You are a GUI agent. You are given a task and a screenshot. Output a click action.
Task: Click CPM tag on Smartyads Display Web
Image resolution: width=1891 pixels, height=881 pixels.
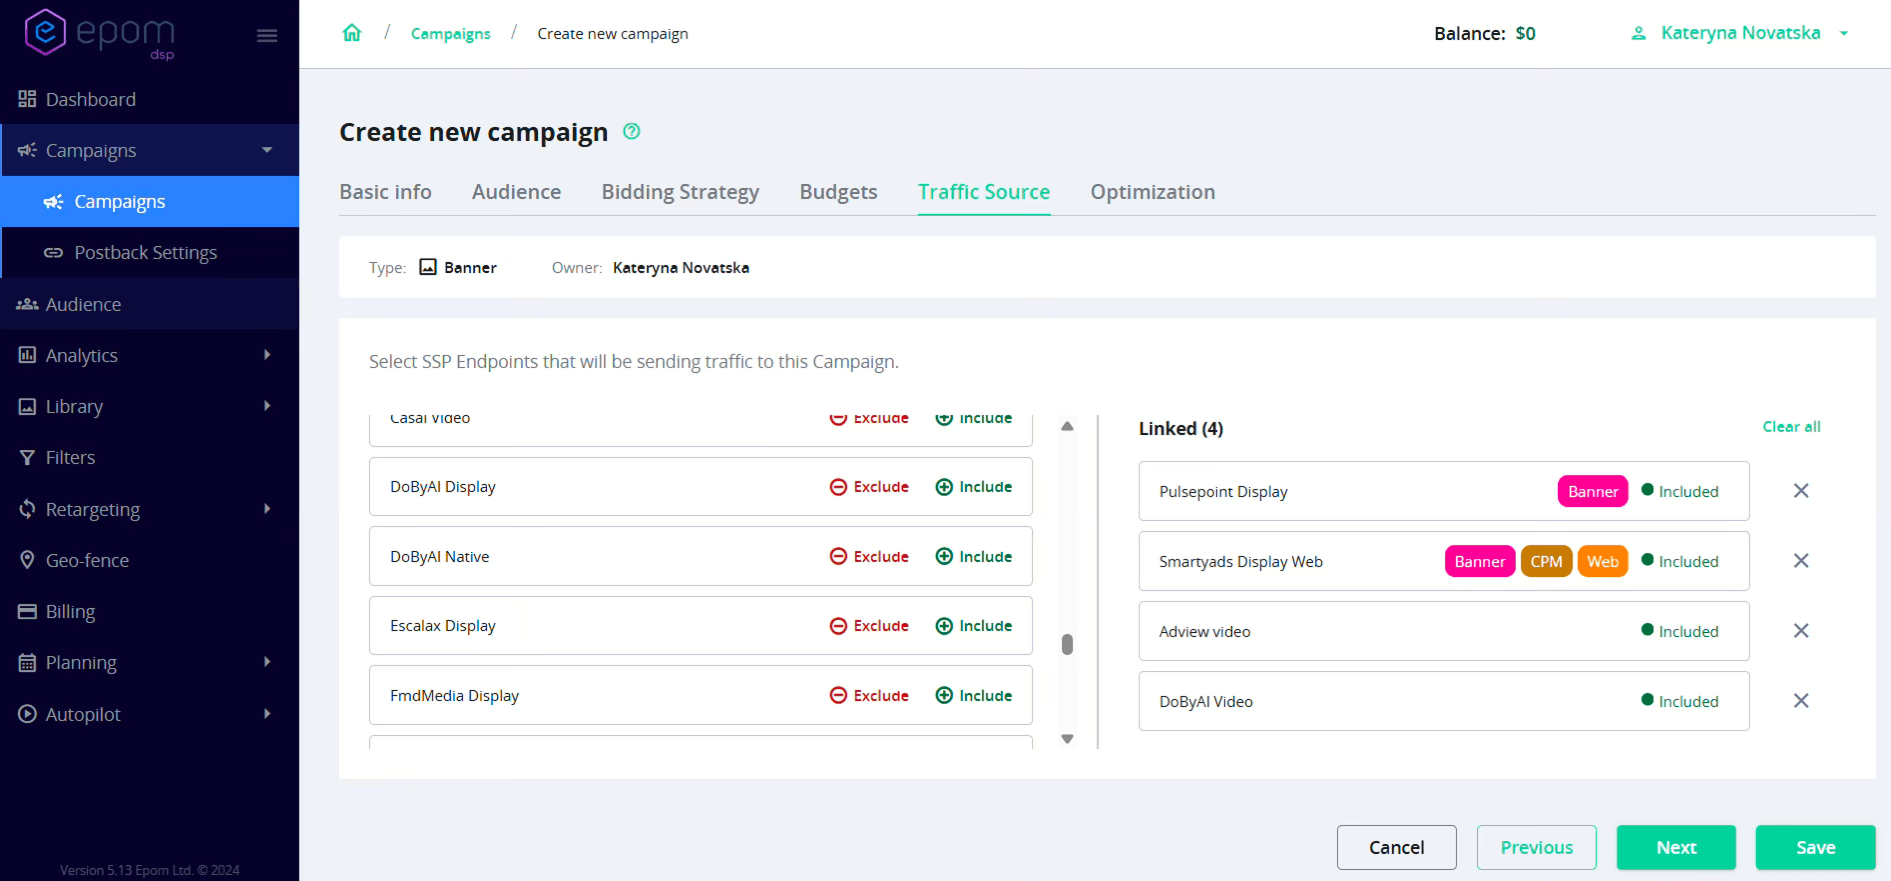point(1546,561)
